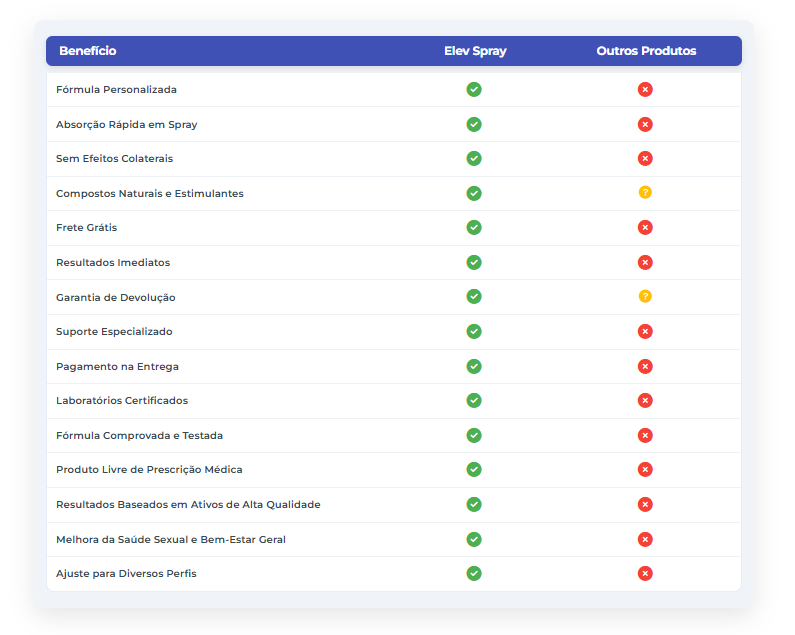Image resolution: width=795 pixels, height=635 pixels.
Task: Click yellow question mark for Garantia de Devolução
Action: [x=645, y=296]
